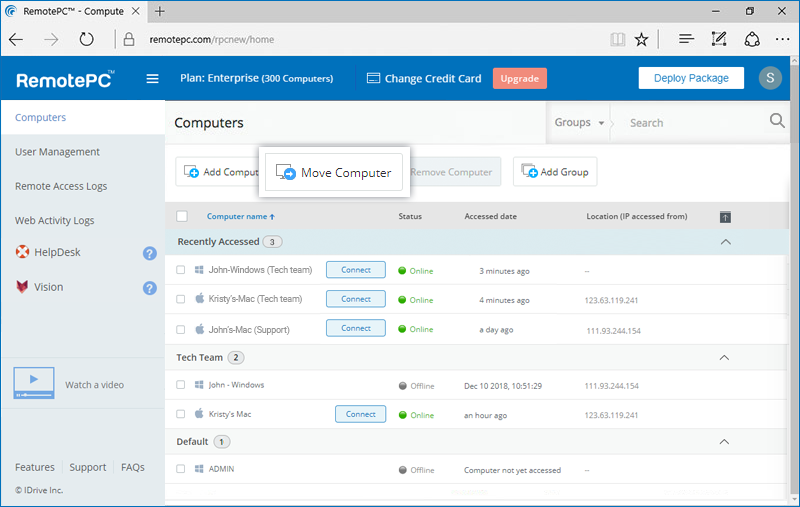The width and height of the screenshot is (800, 507).
Task: Check the John's-Mac (Support) checkbox
Action: (181, 329)
